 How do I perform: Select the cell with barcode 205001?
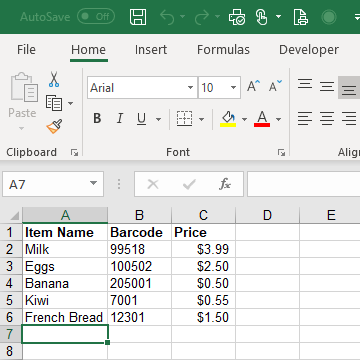[x=140, y=283]
